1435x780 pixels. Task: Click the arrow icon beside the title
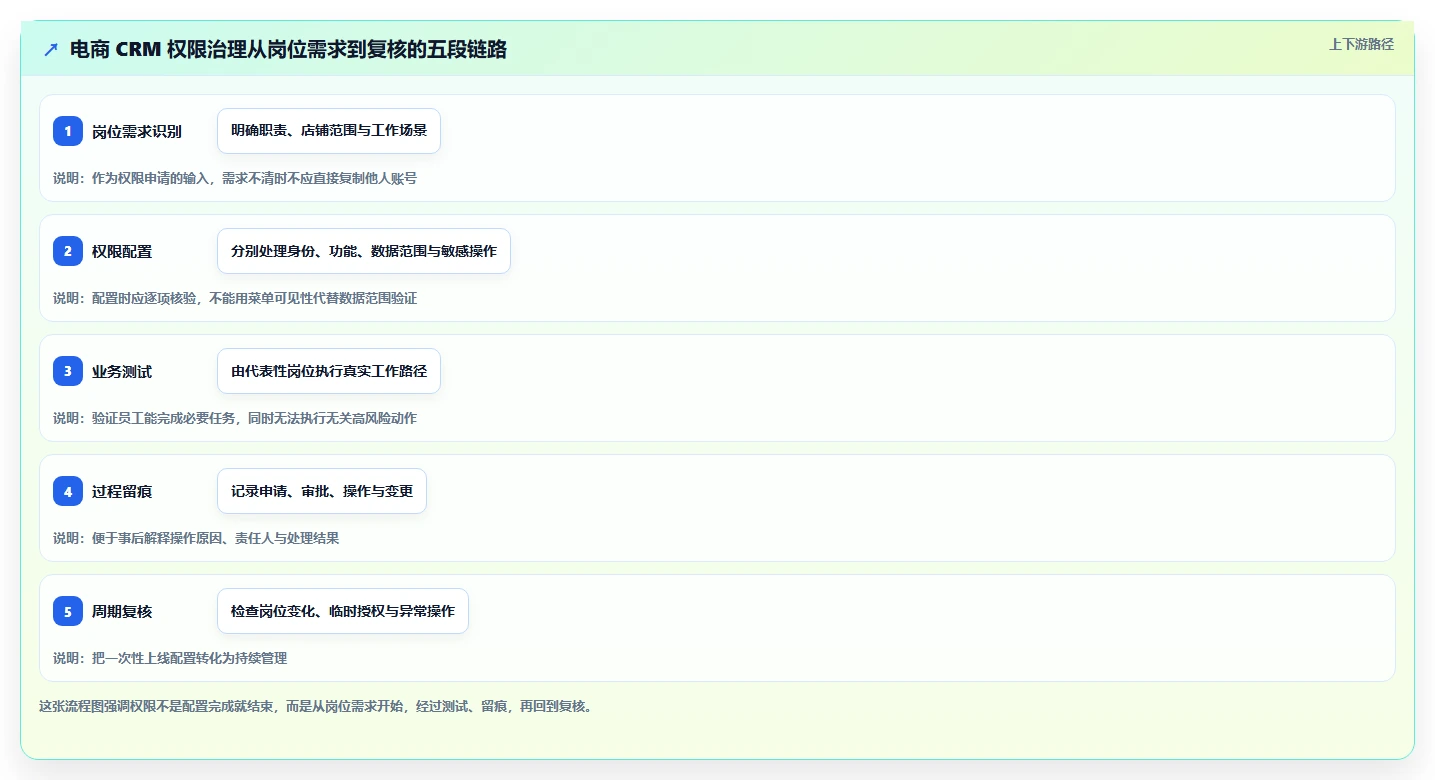click(x=51, y=49)
